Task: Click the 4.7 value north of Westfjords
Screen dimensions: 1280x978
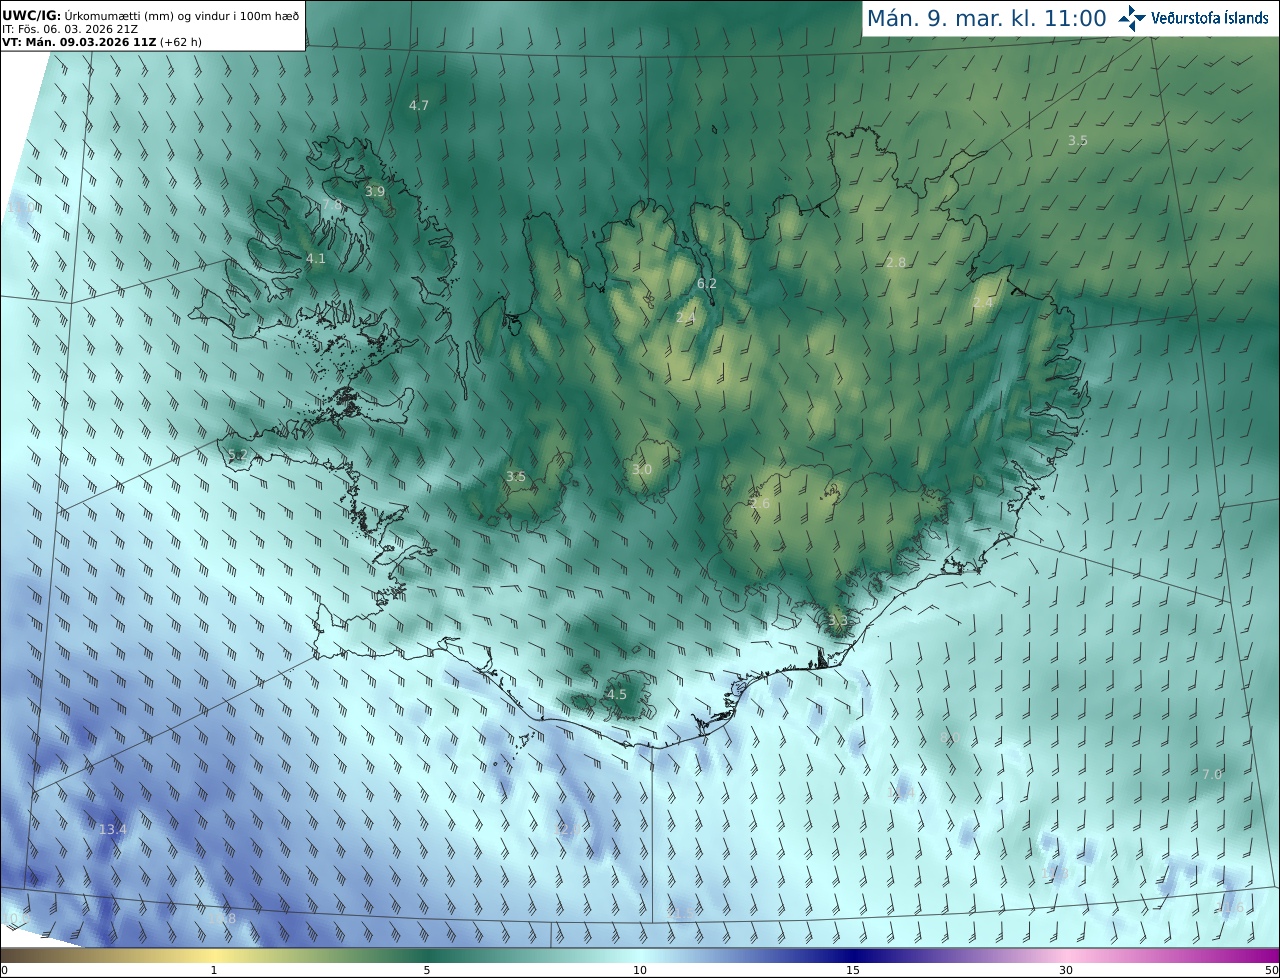Action: tap(419, 105)
